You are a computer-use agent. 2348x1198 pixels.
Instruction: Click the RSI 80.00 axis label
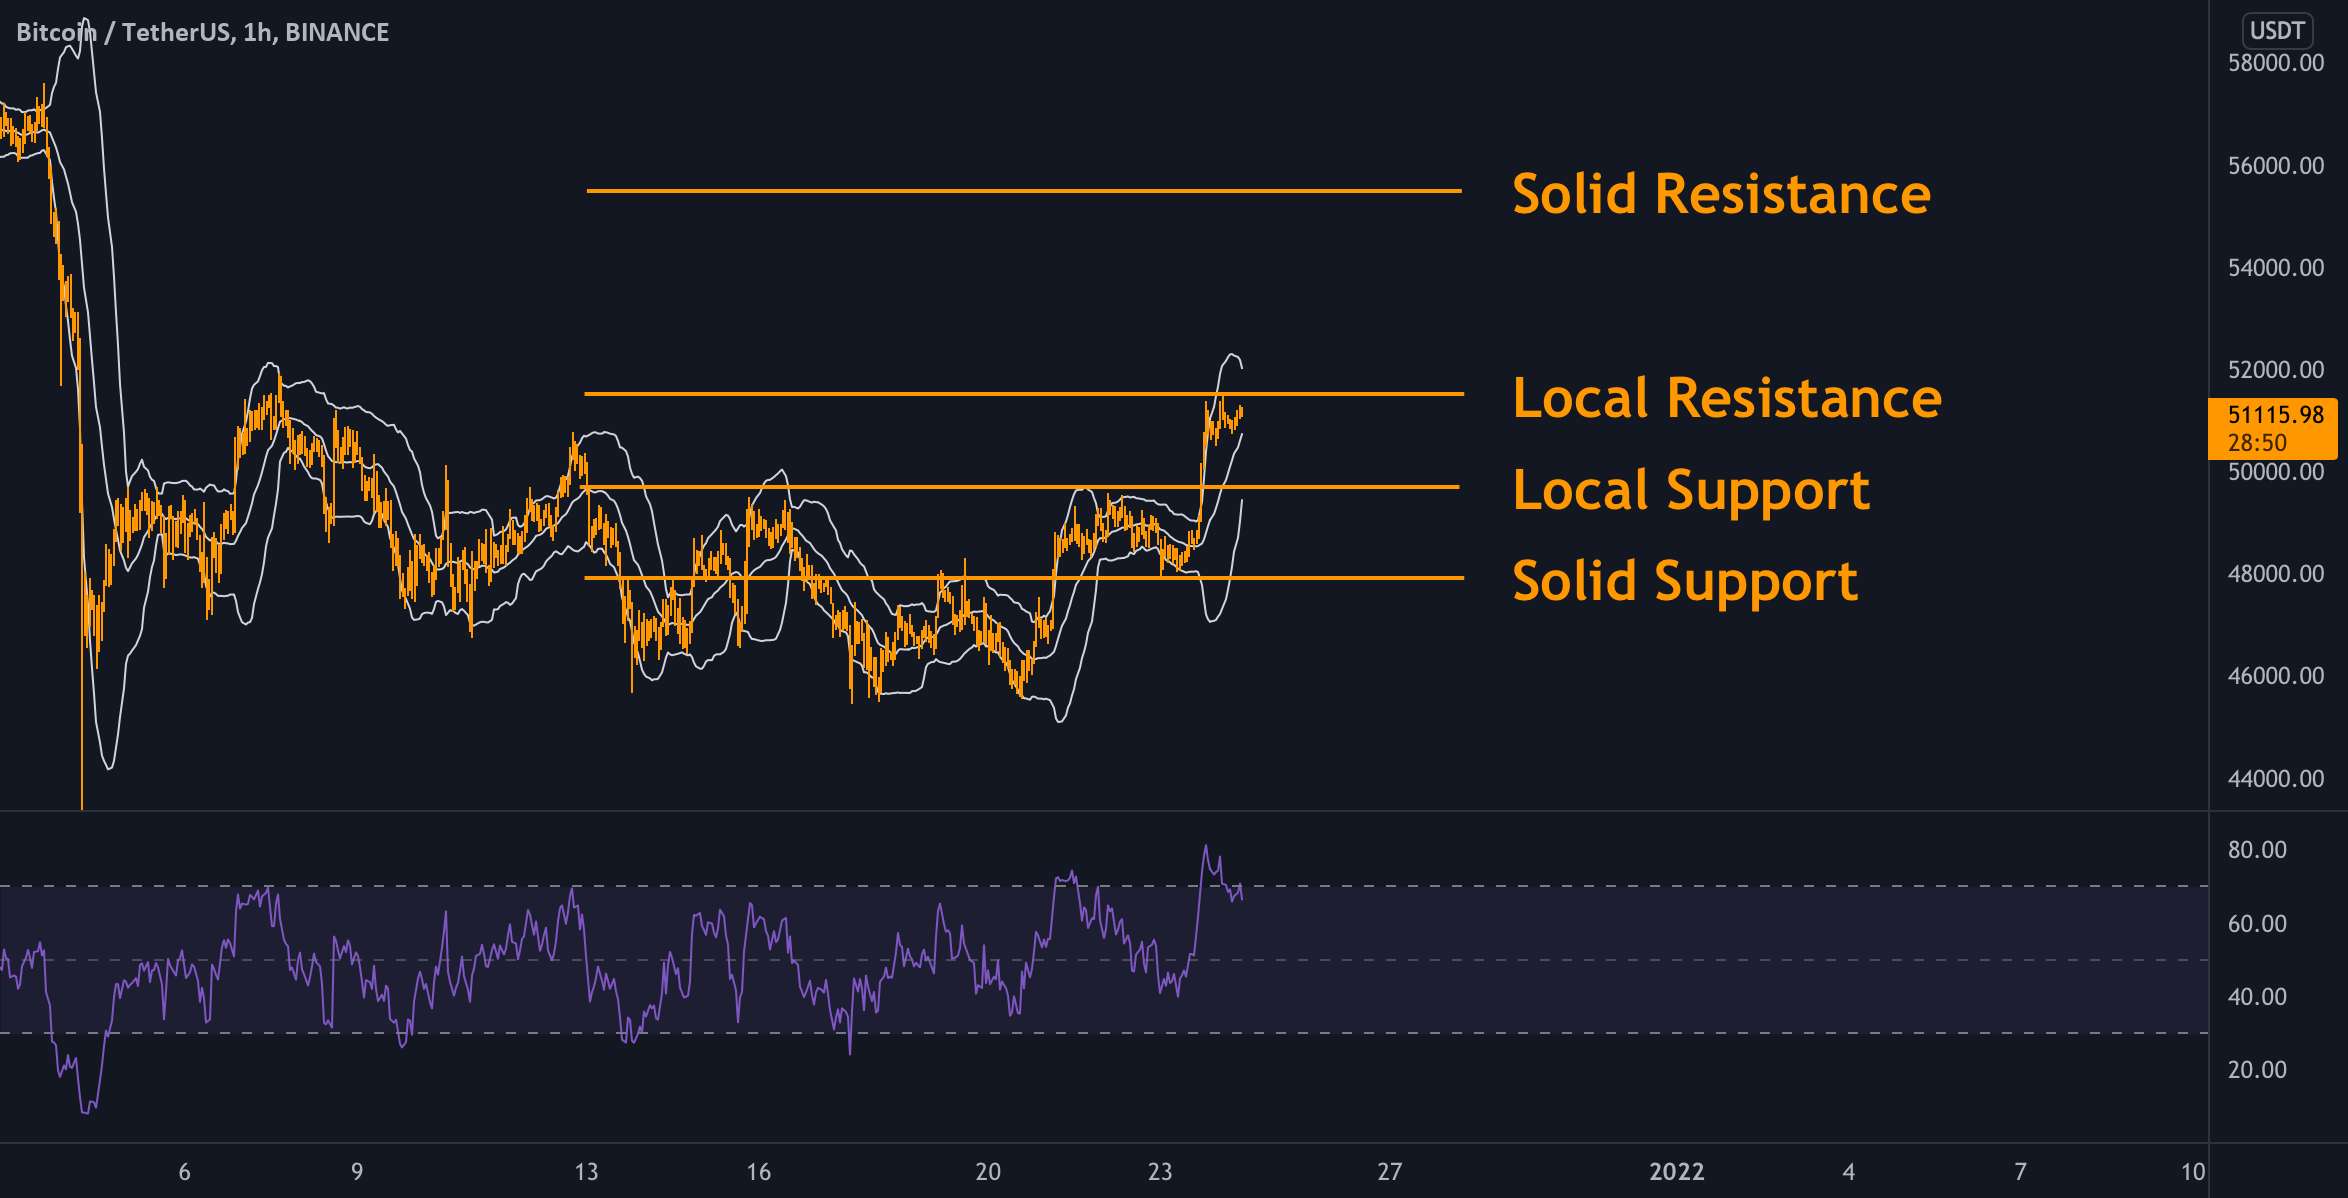click(2257, 850)
